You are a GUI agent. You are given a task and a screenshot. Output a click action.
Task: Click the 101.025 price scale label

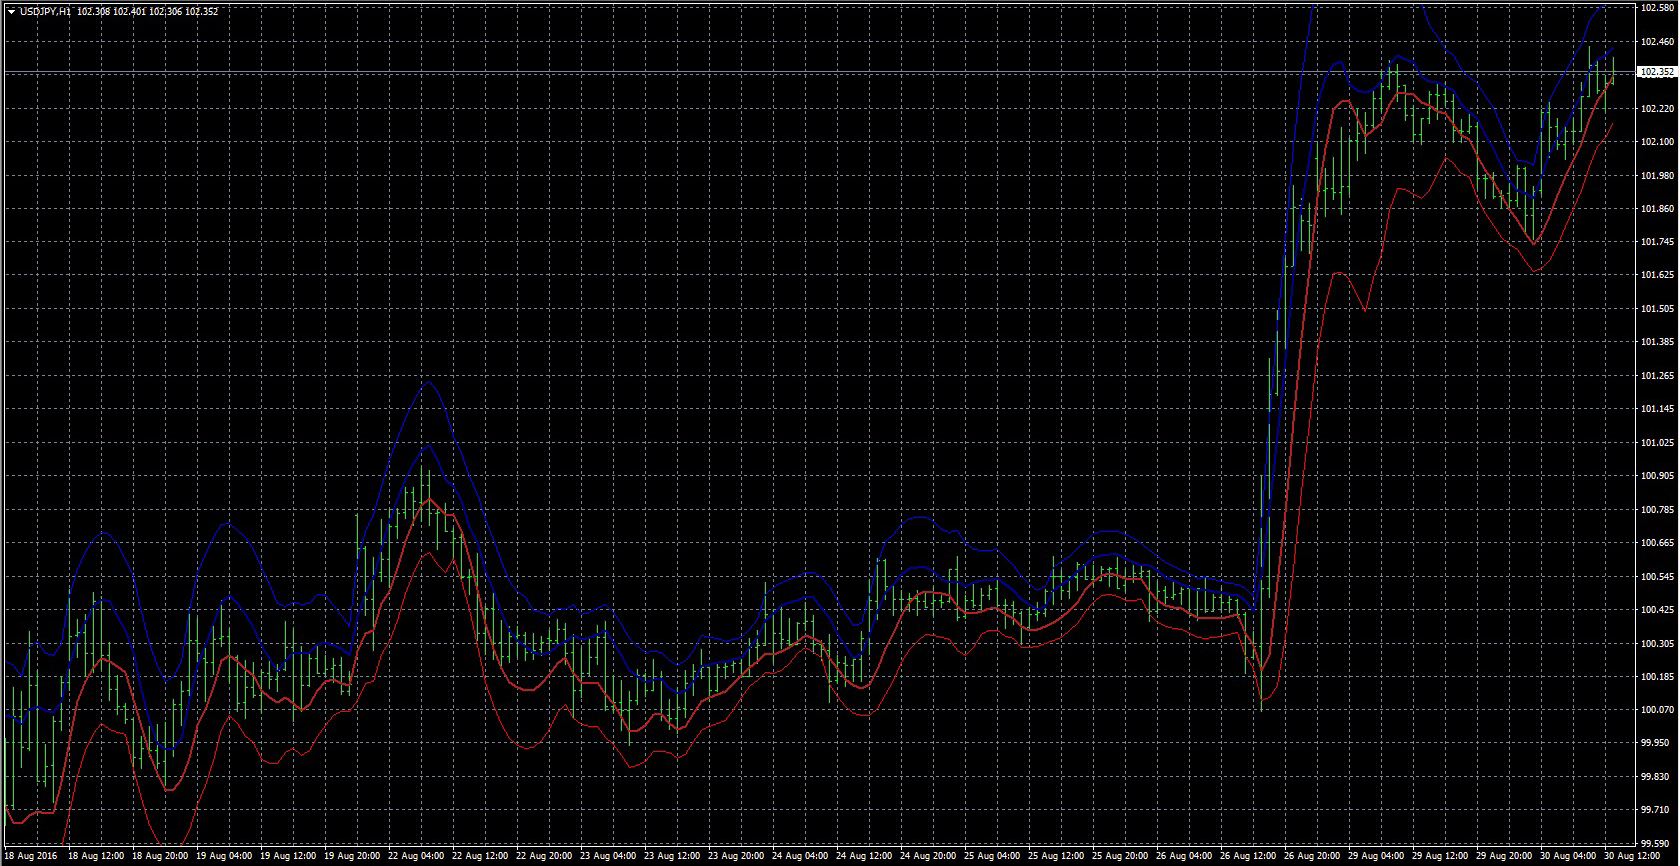(x=1657, y=443)
